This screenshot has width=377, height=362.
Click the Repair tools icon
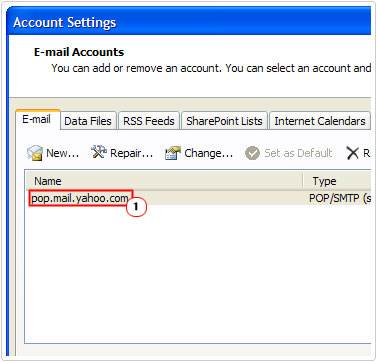99,153
